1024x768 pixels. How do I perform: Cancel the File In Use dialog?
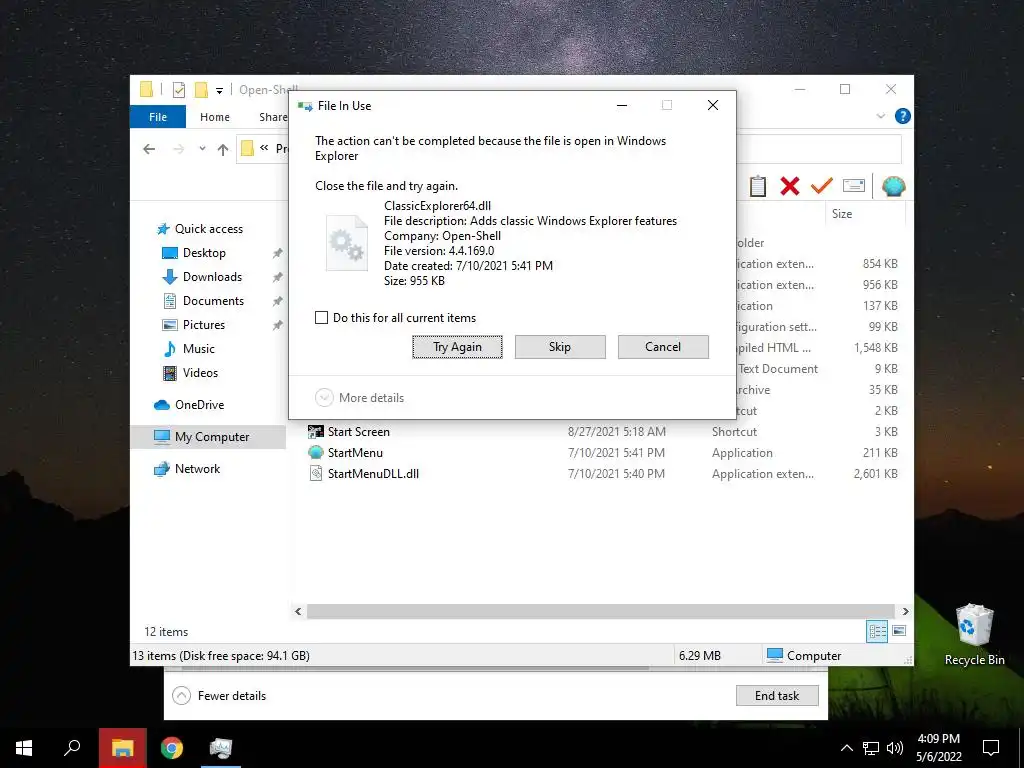coord(663,347)
